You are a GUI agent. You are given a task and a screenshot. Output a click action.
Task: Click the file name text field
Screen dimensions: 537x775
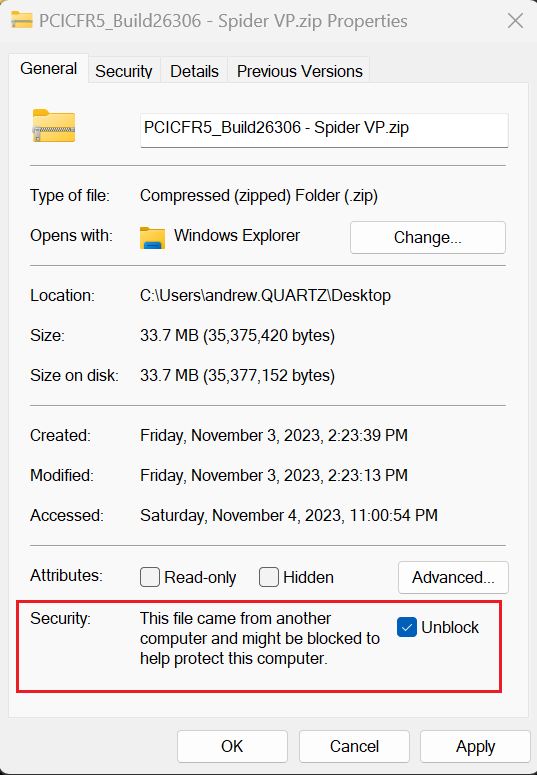point(324,129)
